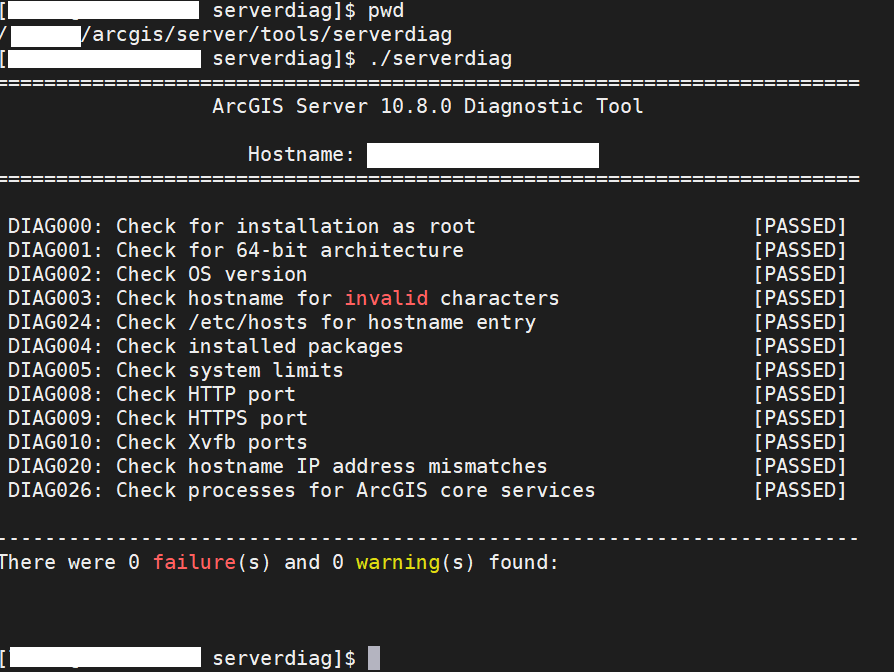Click the DIAG001 64-bit architecture line

click(235, 250)
